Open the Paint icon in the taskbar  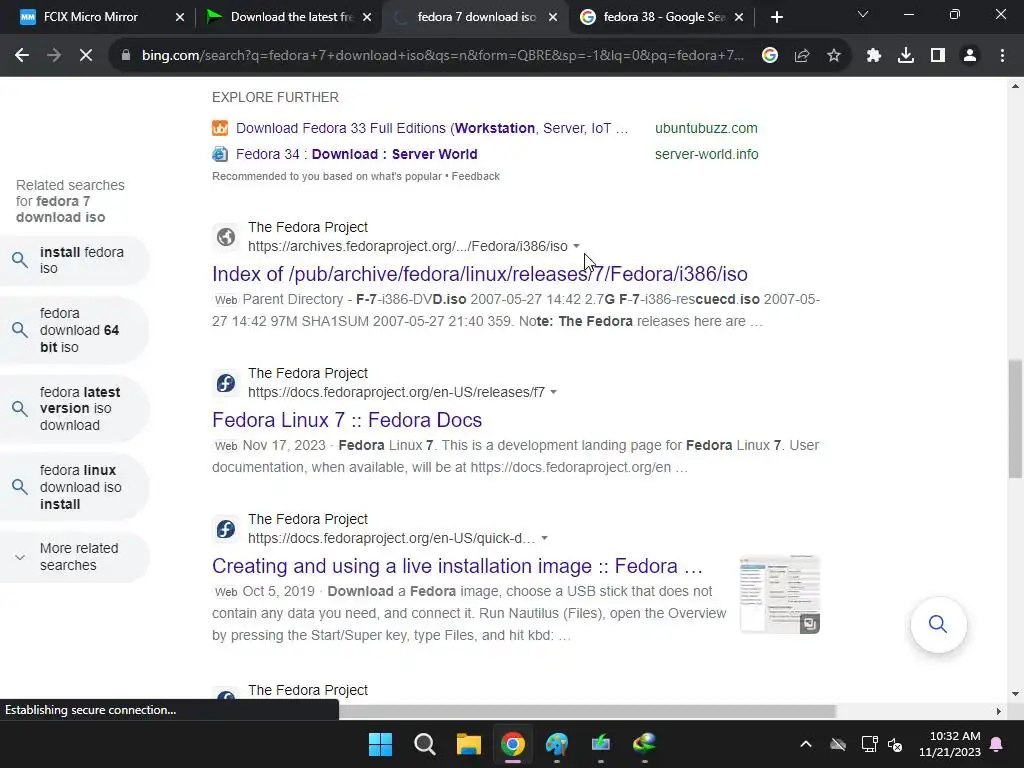pyautogui.click(x=556, y=744)
